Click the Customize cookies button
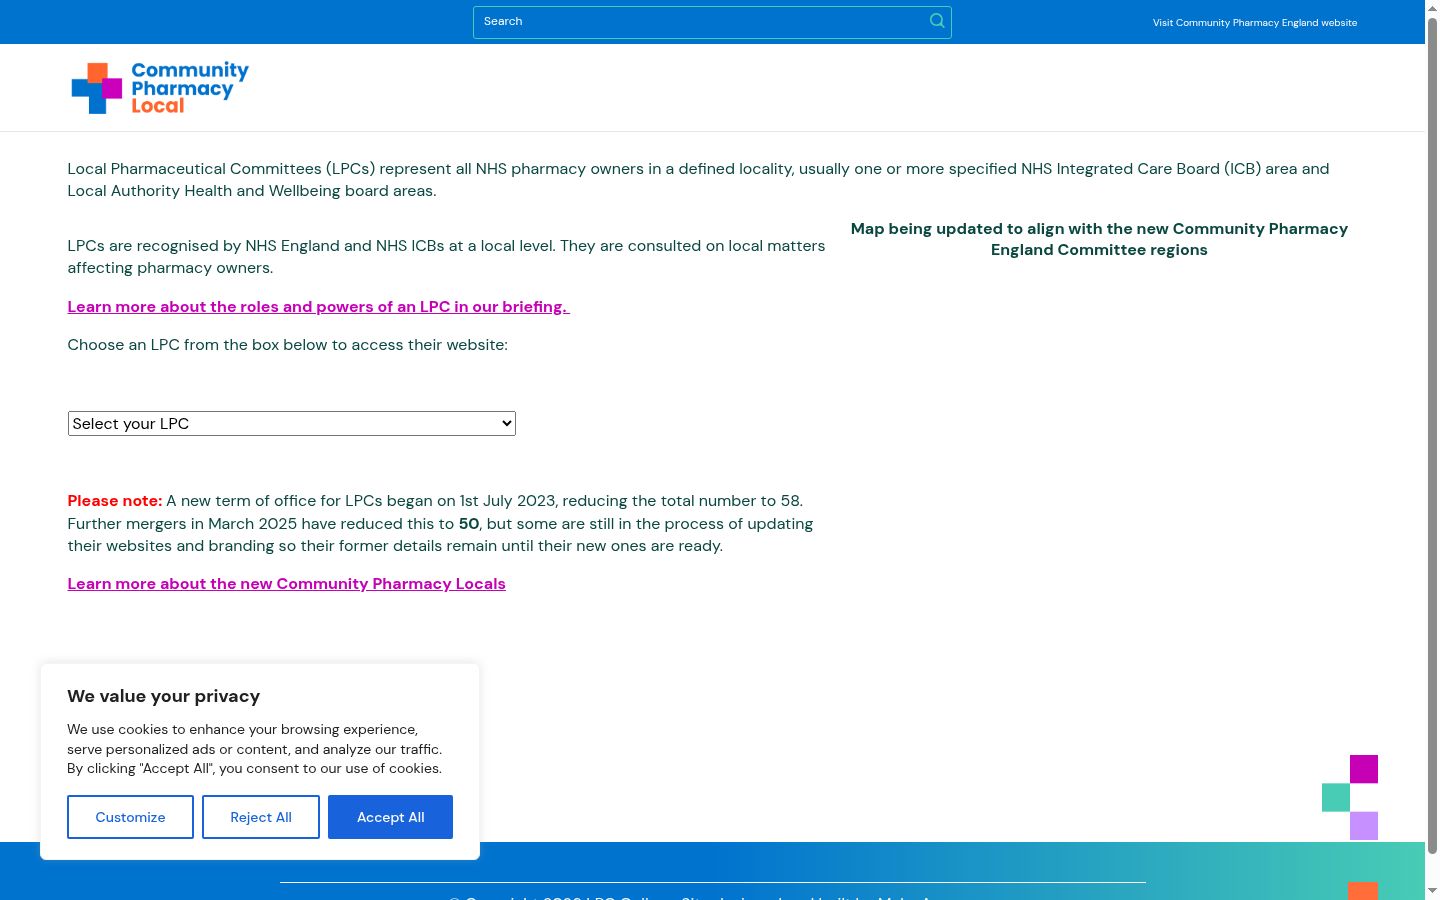 point(130,817)
